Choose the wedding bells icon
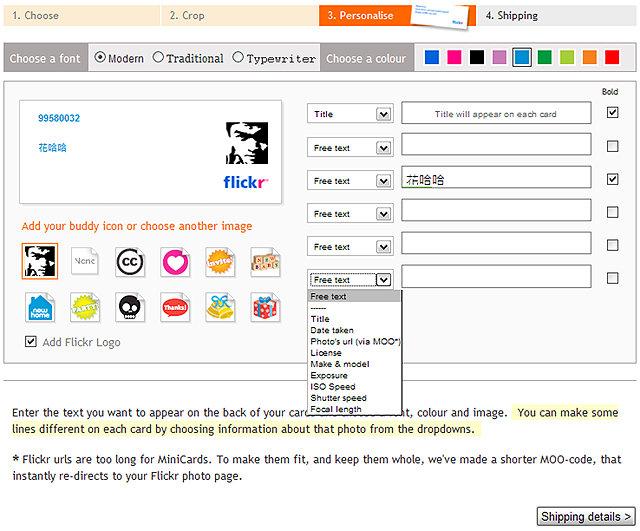 pyautogui.click(x=220, y=307)
